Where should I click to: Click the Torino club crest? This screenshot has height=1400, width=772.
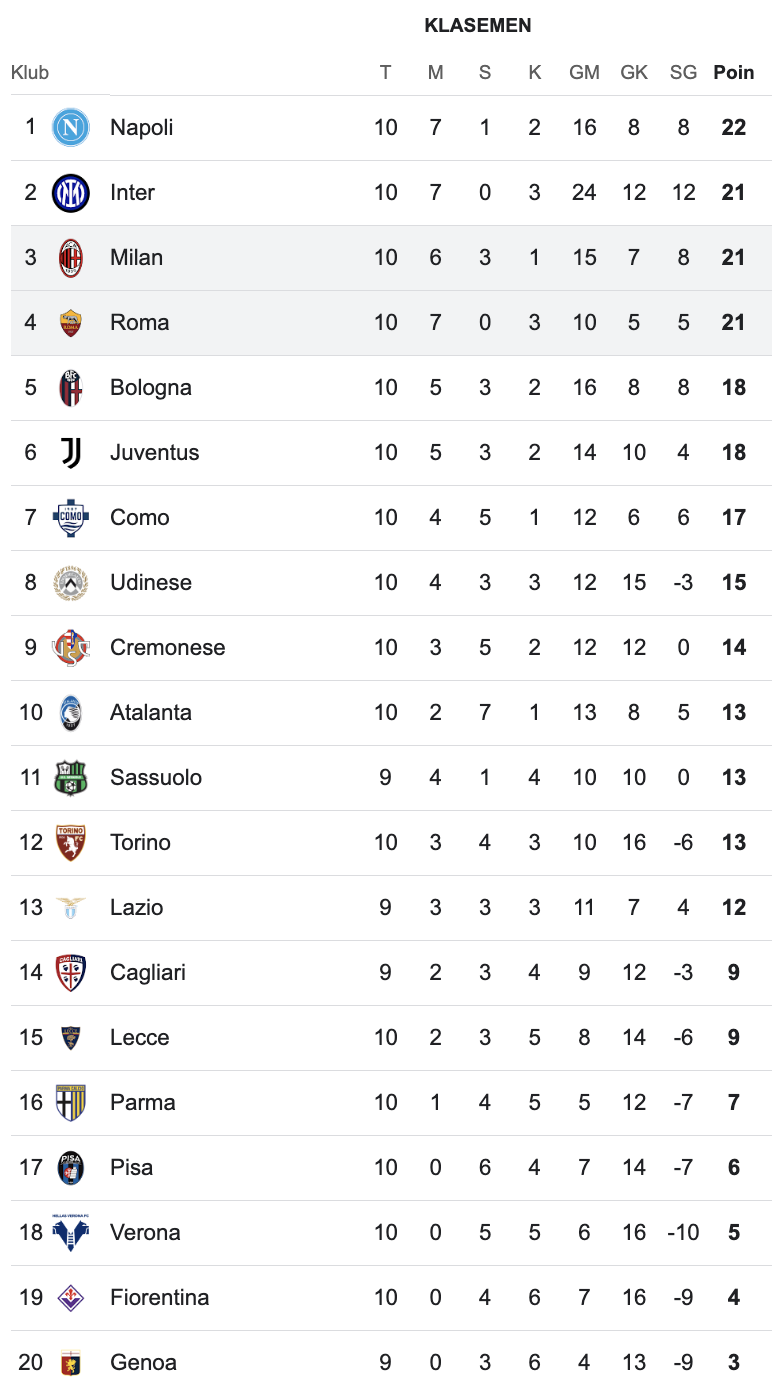click(71, 842)
